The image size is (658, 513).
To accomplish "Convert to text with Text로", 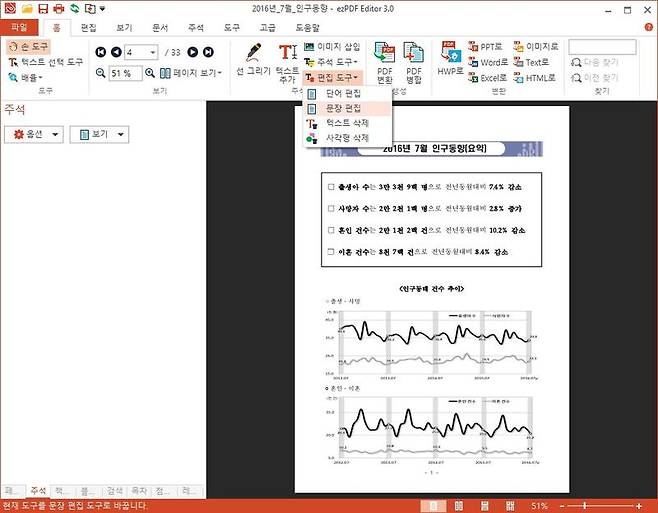I will pyautogui.click(x=531, y=62).
